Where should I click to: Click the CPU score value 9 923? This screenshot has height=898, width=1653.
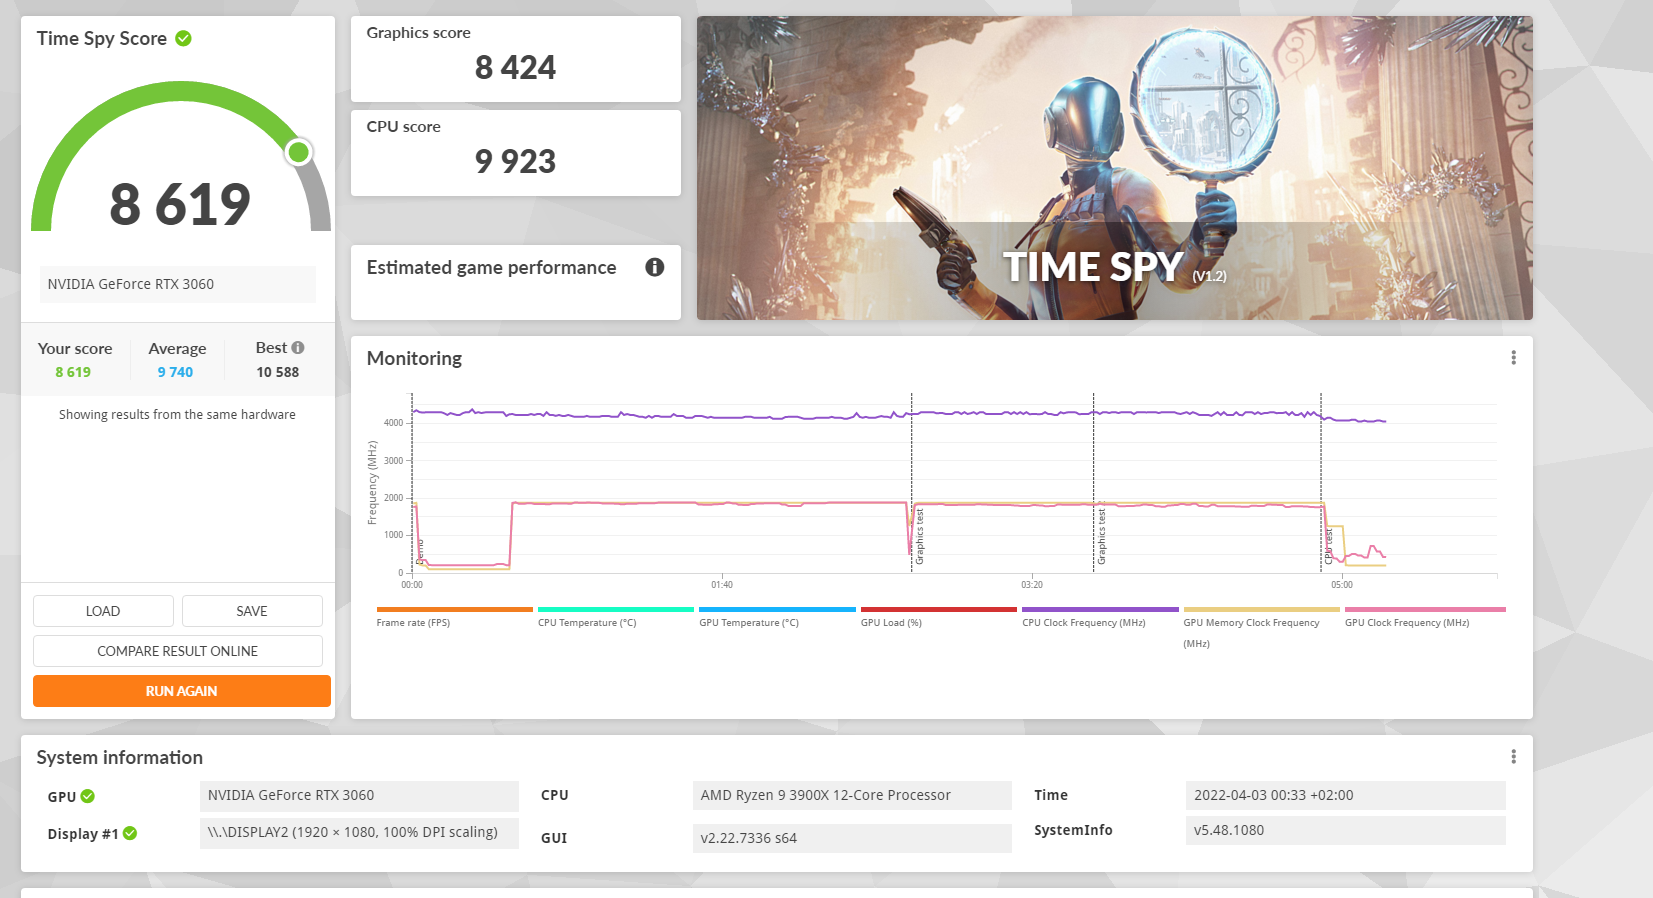516,161
